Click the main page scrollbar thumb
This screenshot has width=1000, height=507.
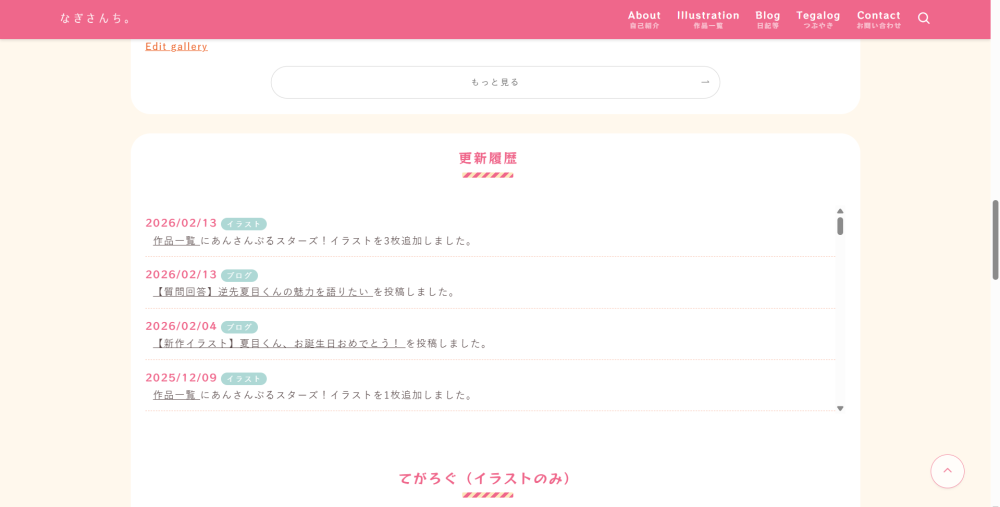tap(995, 240)
